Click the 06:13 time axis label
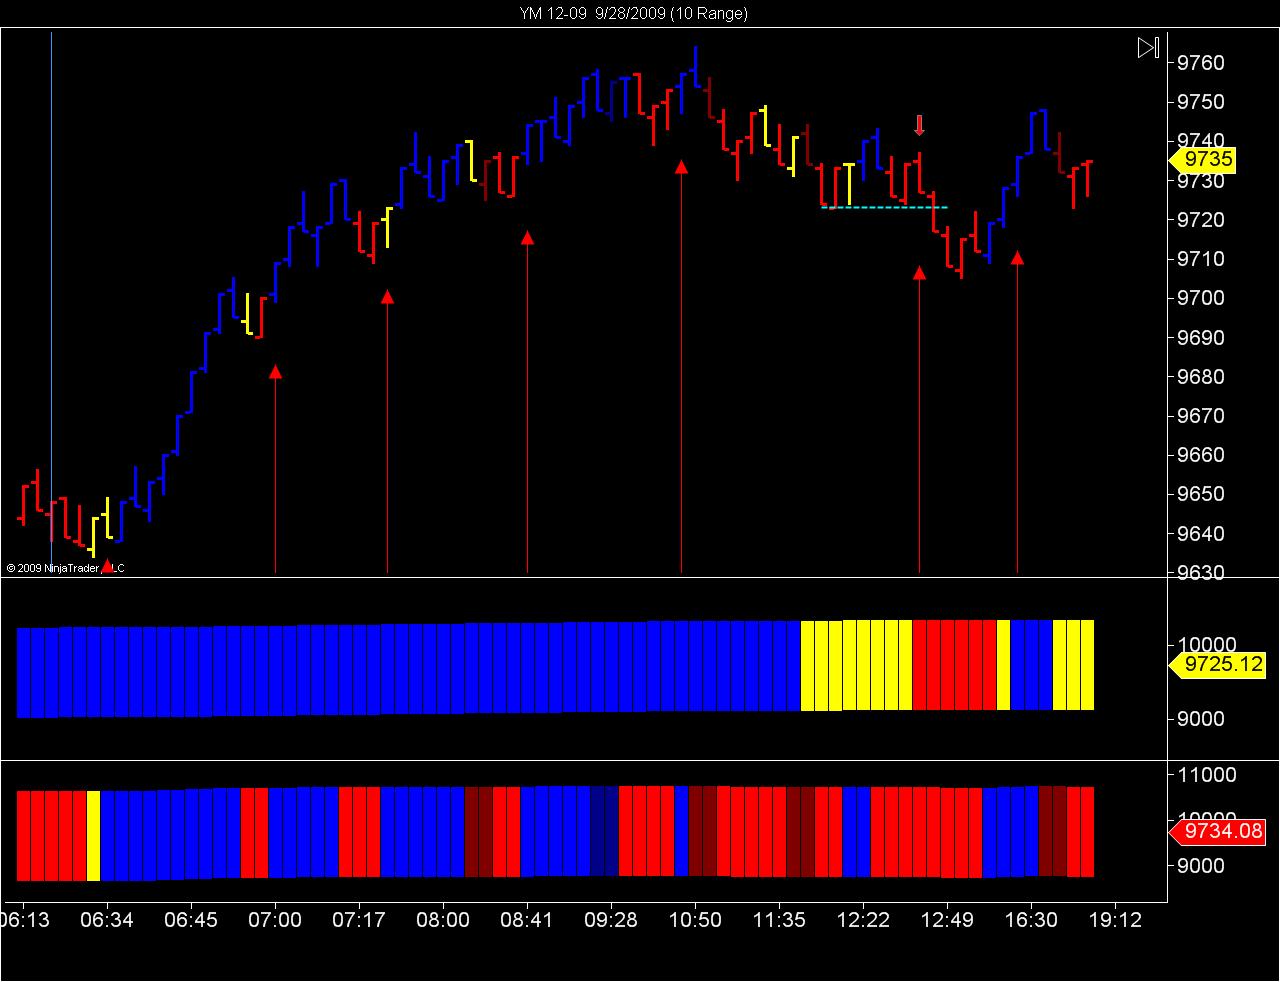 tap(25, 920)
